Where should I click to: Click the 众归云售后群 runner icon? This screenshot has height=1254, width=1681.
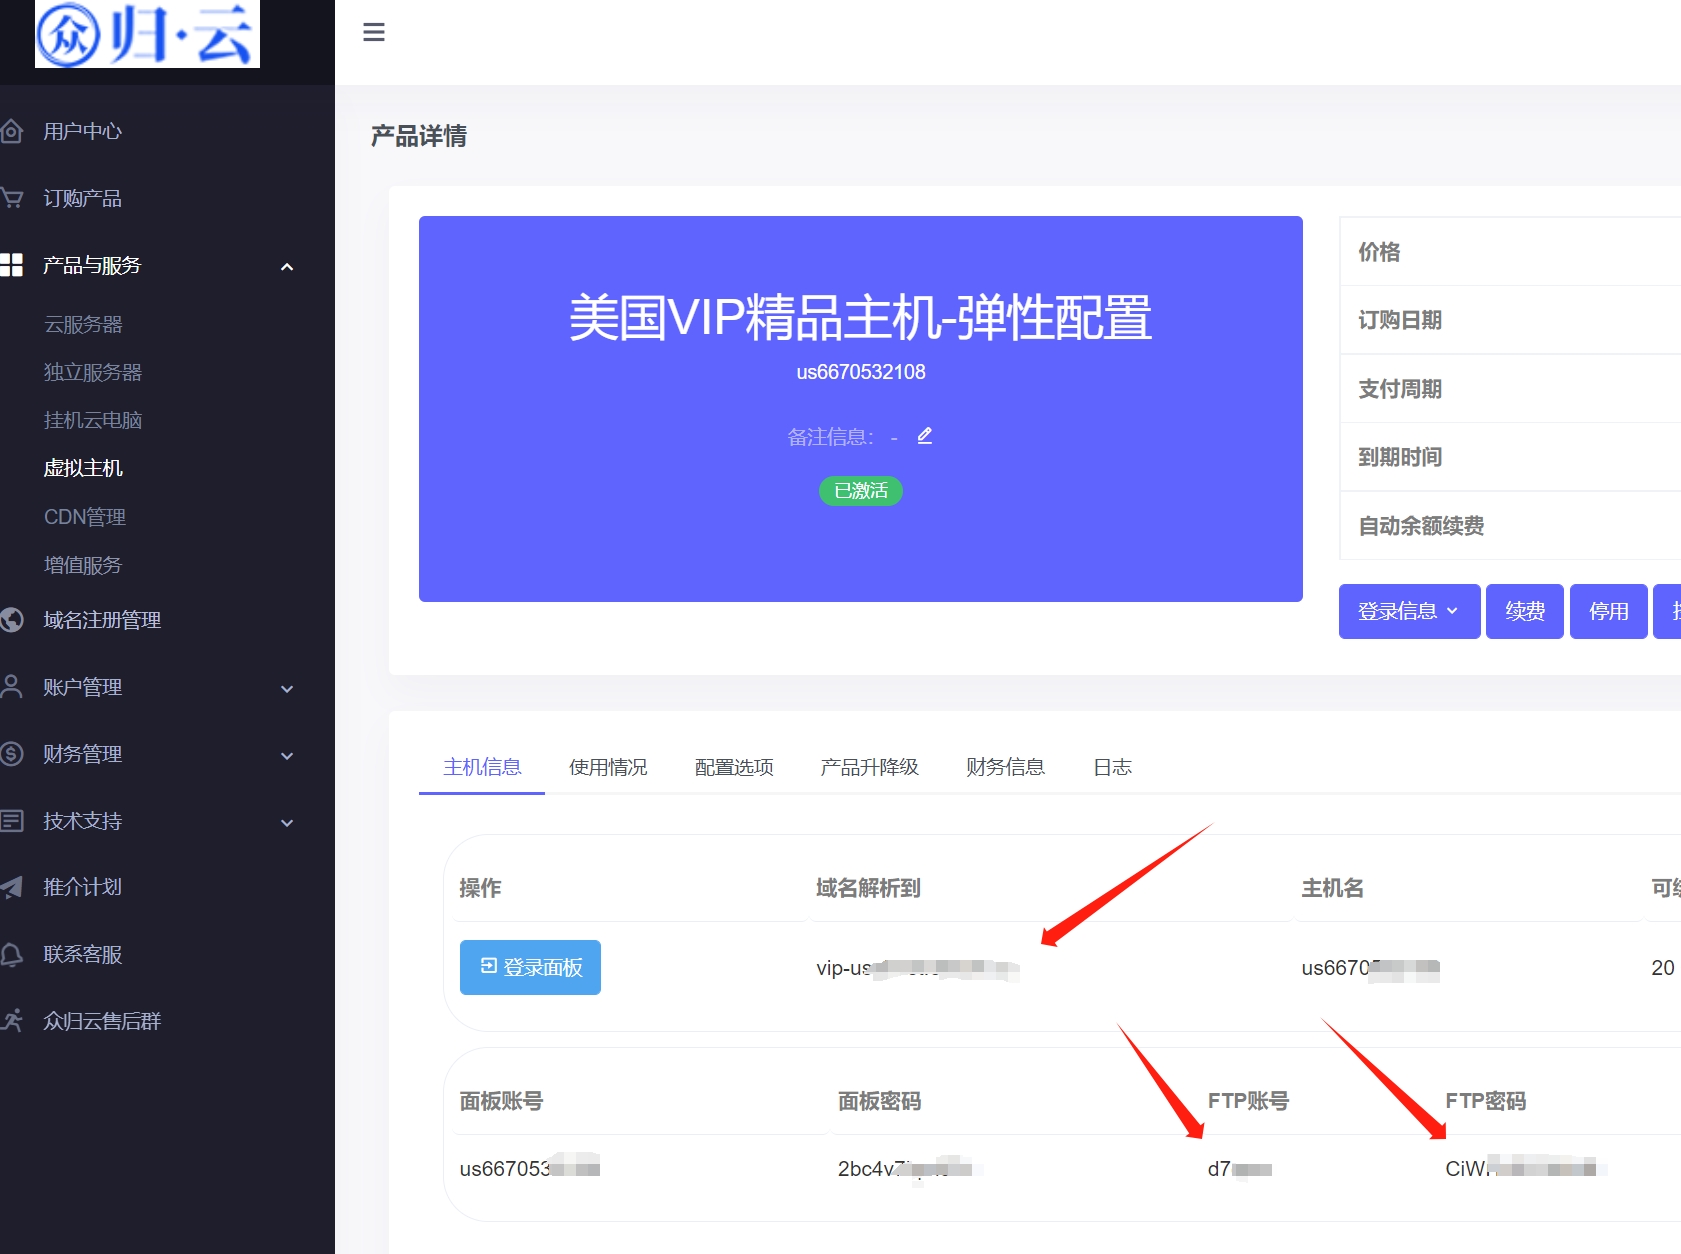click(12, 1021)
